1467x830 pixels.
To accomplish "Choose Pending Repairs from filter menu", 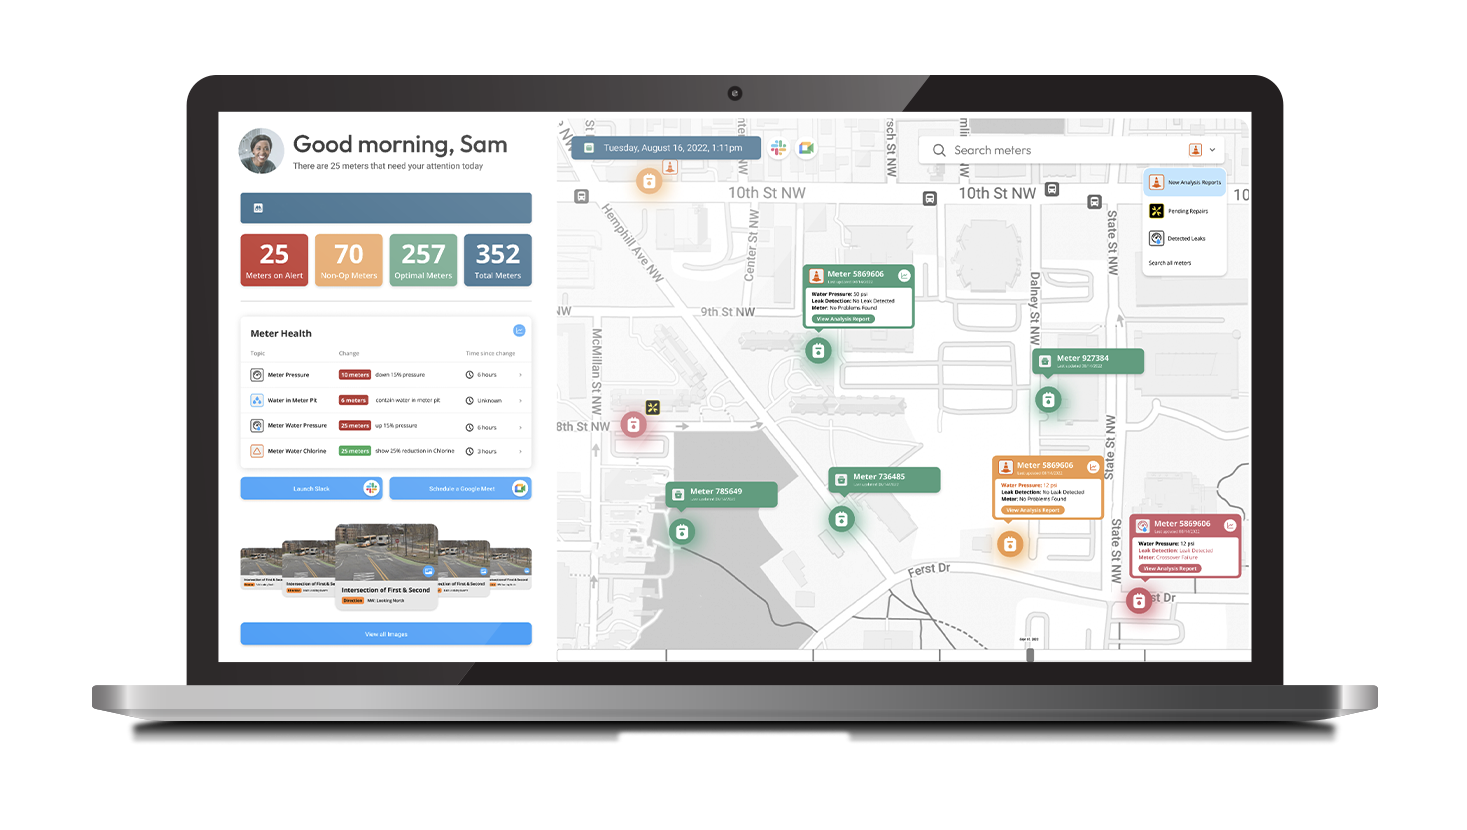I will click(1185, 211).
